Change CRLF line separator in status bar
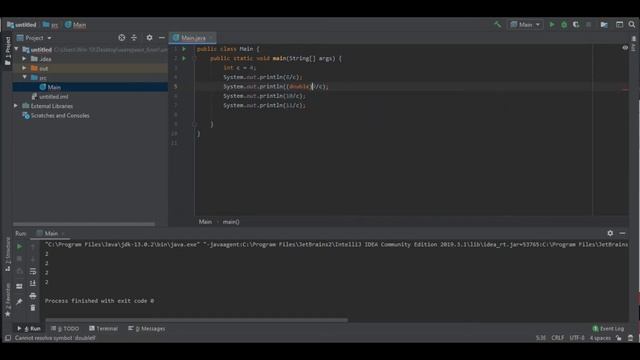This screenshot has width=640, height=360. 558,338
